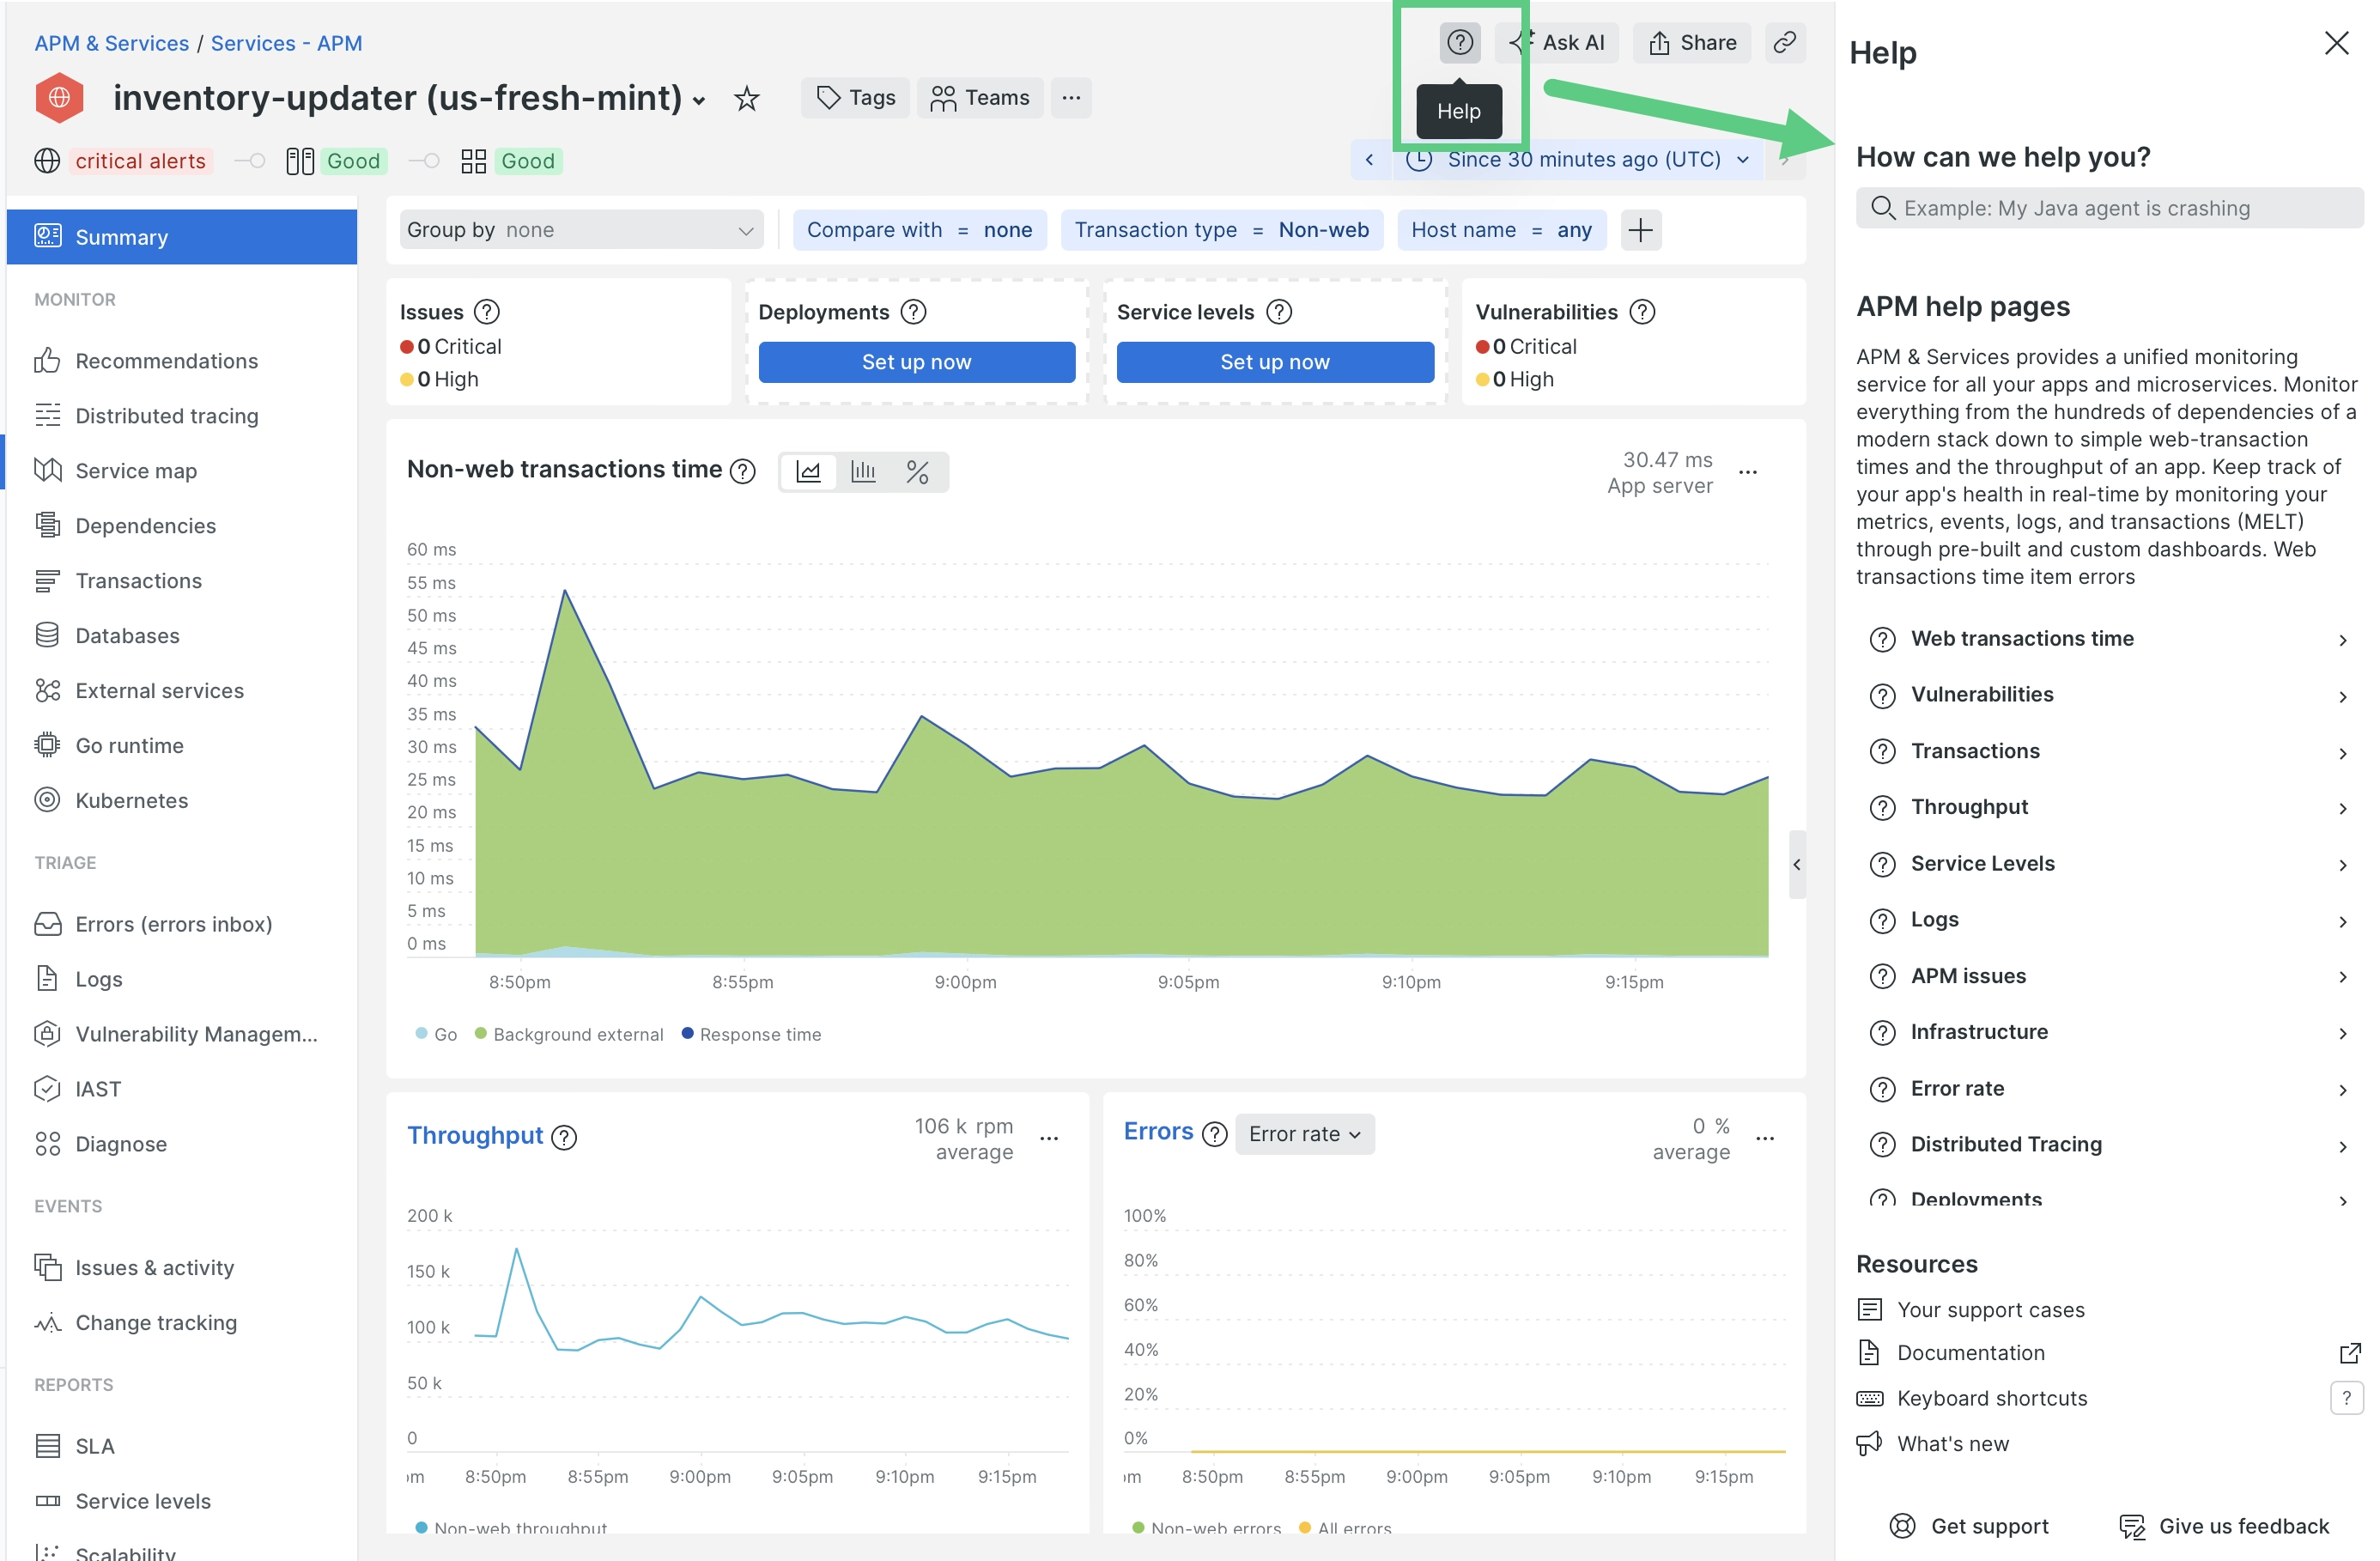Open the Ask AI assistant

pyautogui.click(x=1557, y=43)
